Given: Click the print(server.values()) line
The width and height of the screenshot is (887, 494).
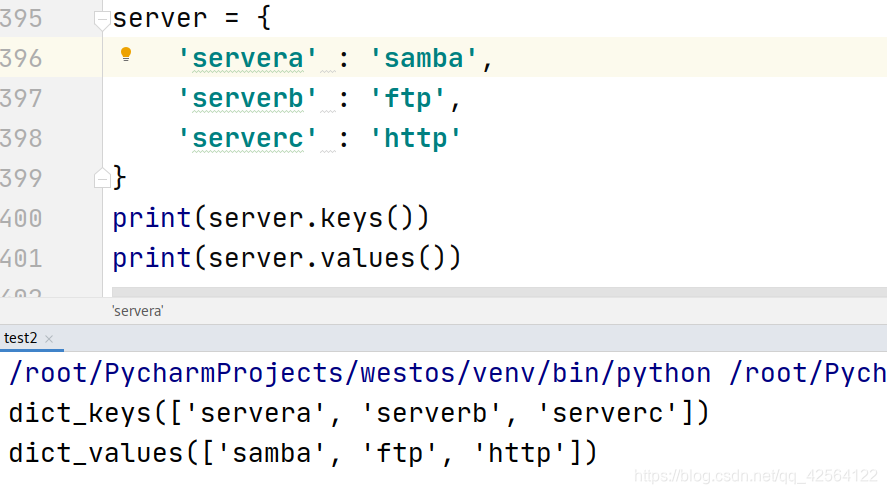Looking at the screenshot, I should [287, 259].
